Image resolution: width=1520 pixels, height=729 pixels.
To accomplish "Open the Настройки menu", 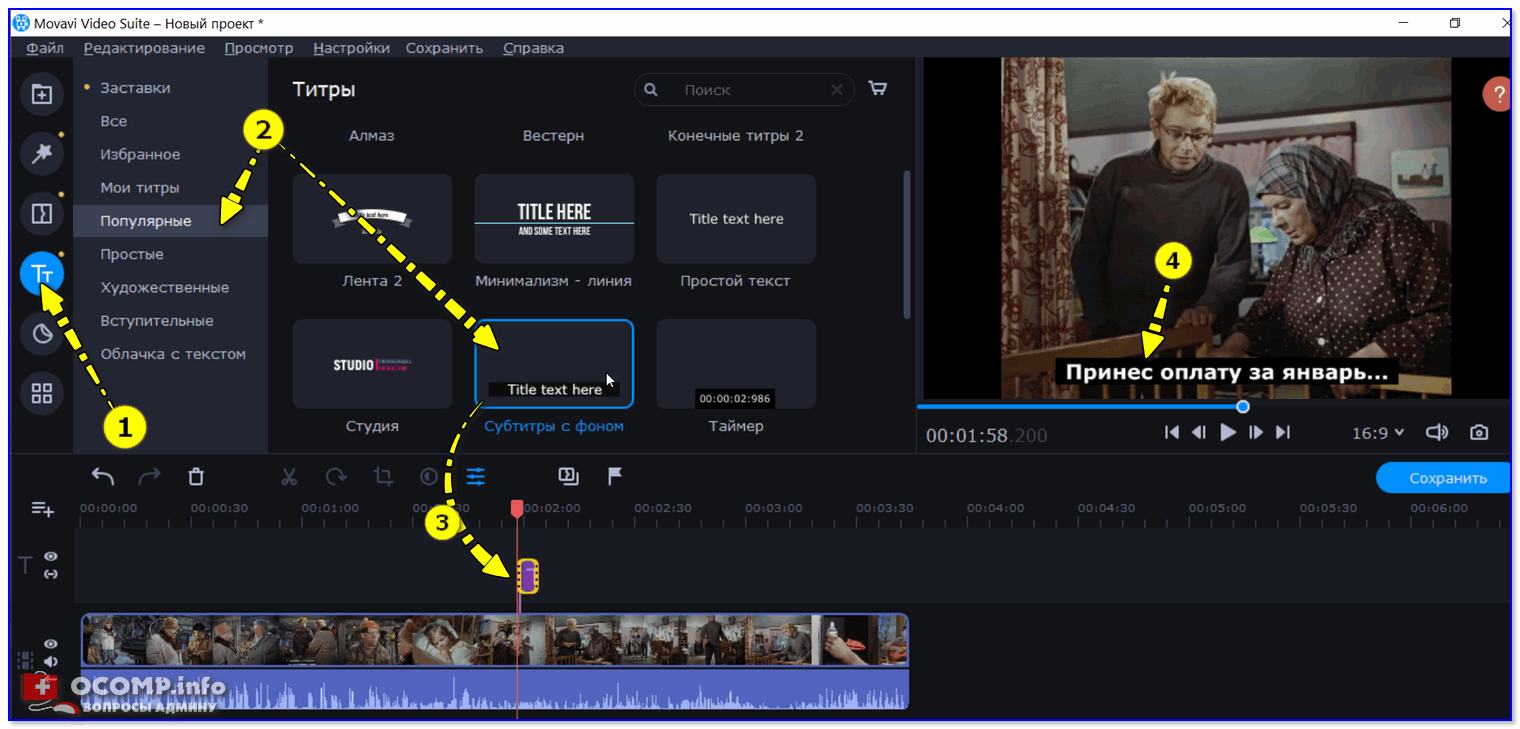I will point(351,48).
